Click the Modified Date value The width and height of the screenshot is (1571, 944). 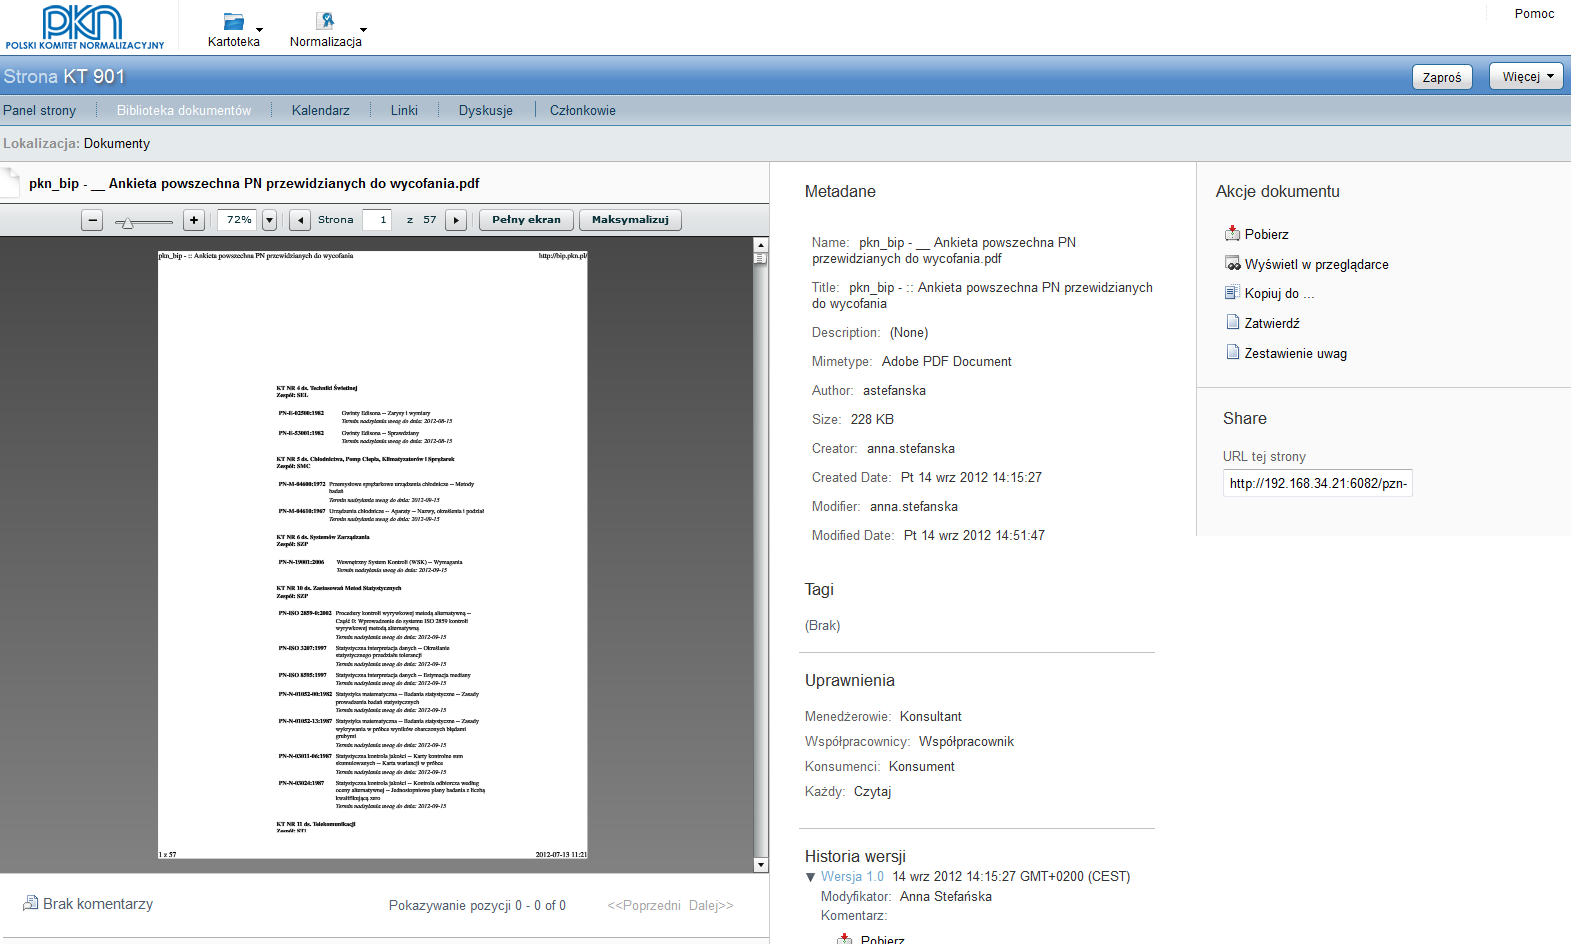[x=974, y=536]
